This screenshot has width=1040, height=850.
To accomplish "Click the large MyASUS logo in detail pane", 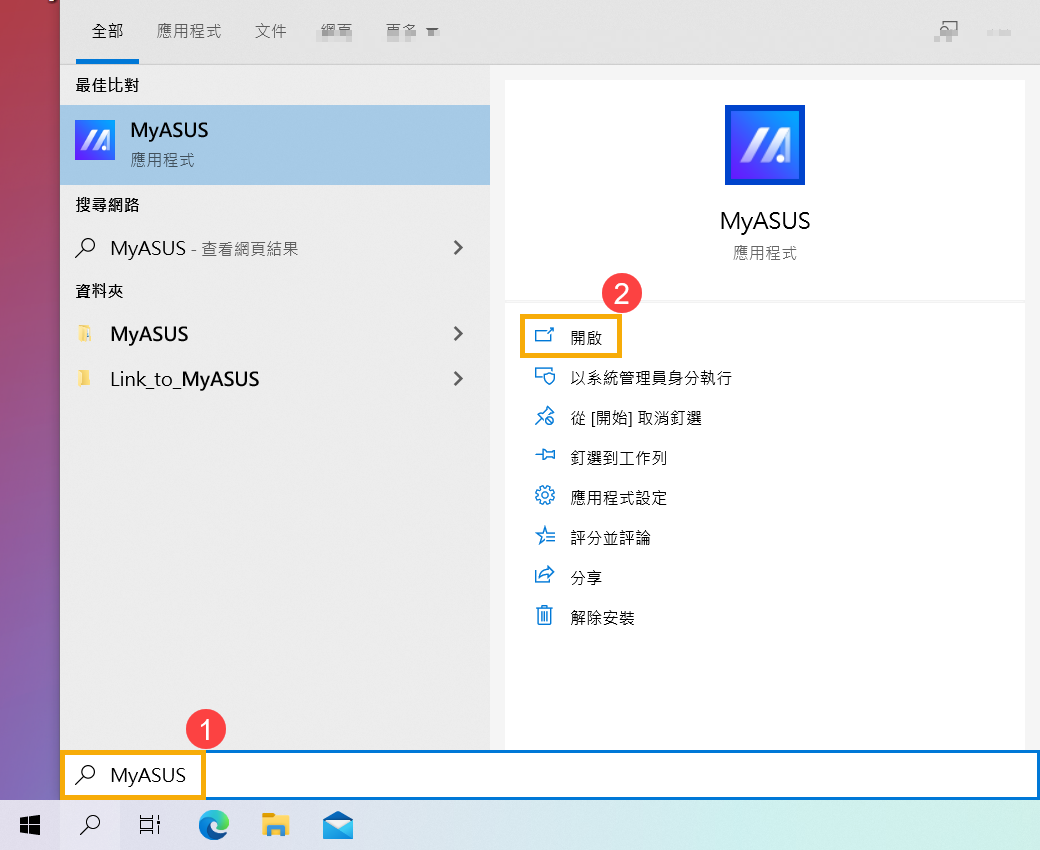I will pos(765,145).
